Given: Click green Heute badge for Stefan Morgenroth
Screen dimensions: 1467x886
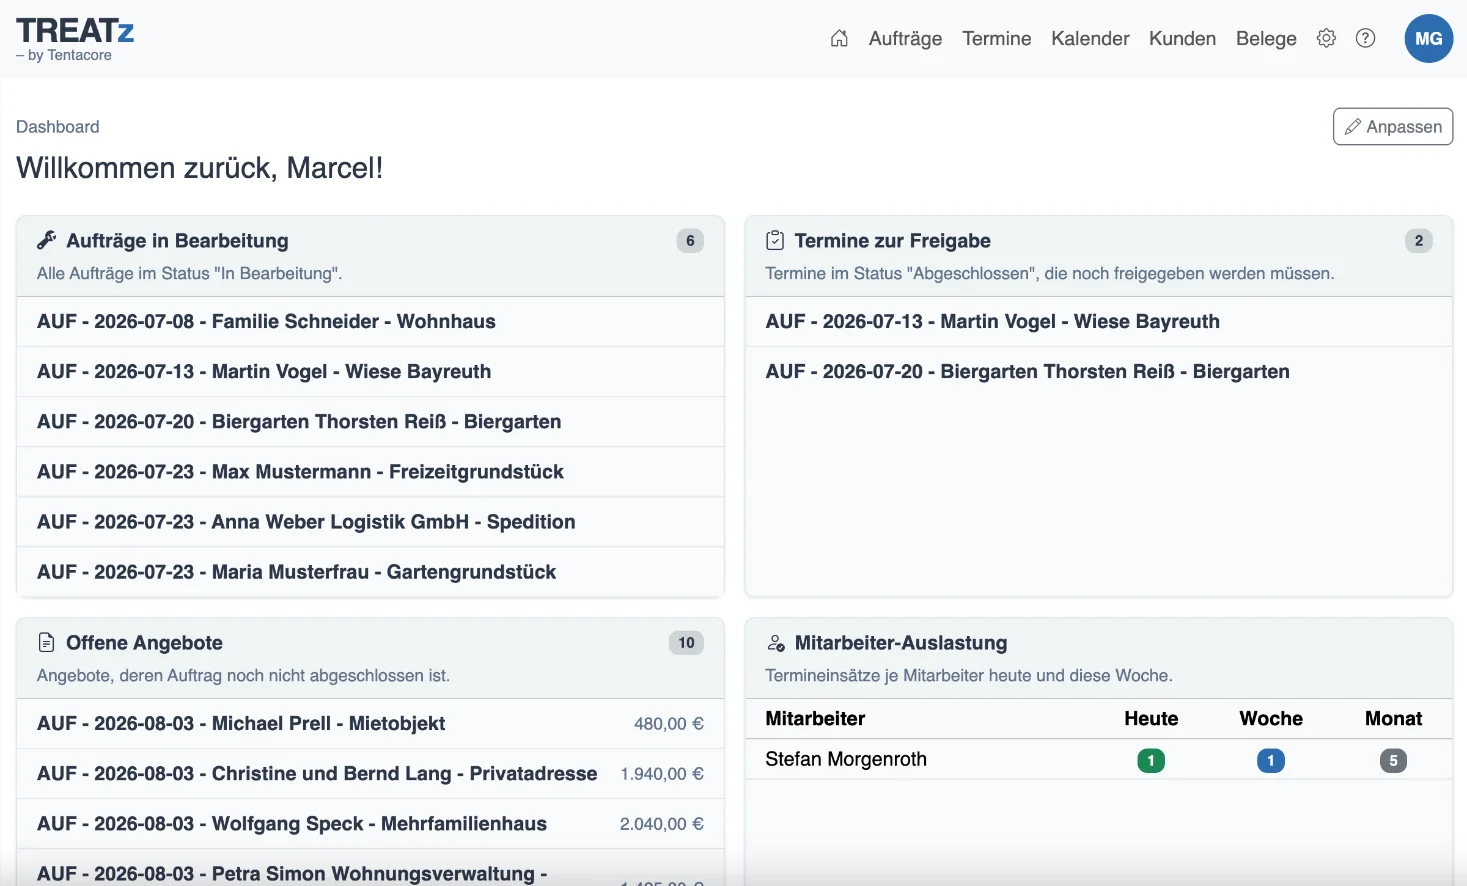Looking at the screenshot, I should click(1151, 760).
